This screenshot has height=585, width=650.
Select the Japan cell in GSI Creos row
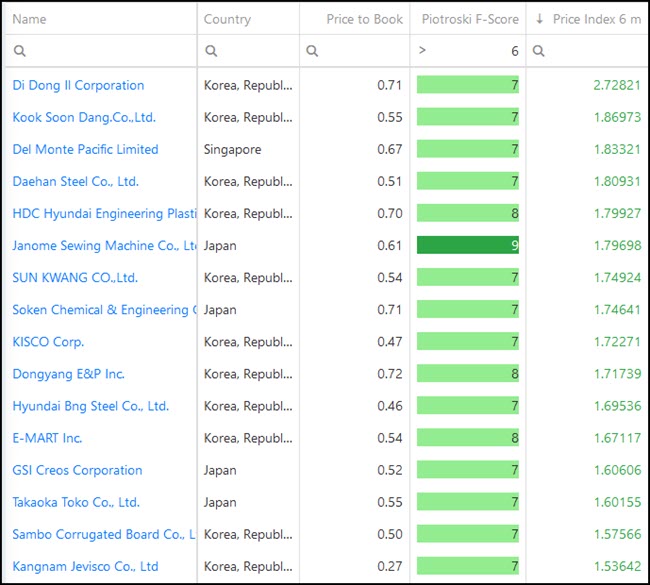220,471
